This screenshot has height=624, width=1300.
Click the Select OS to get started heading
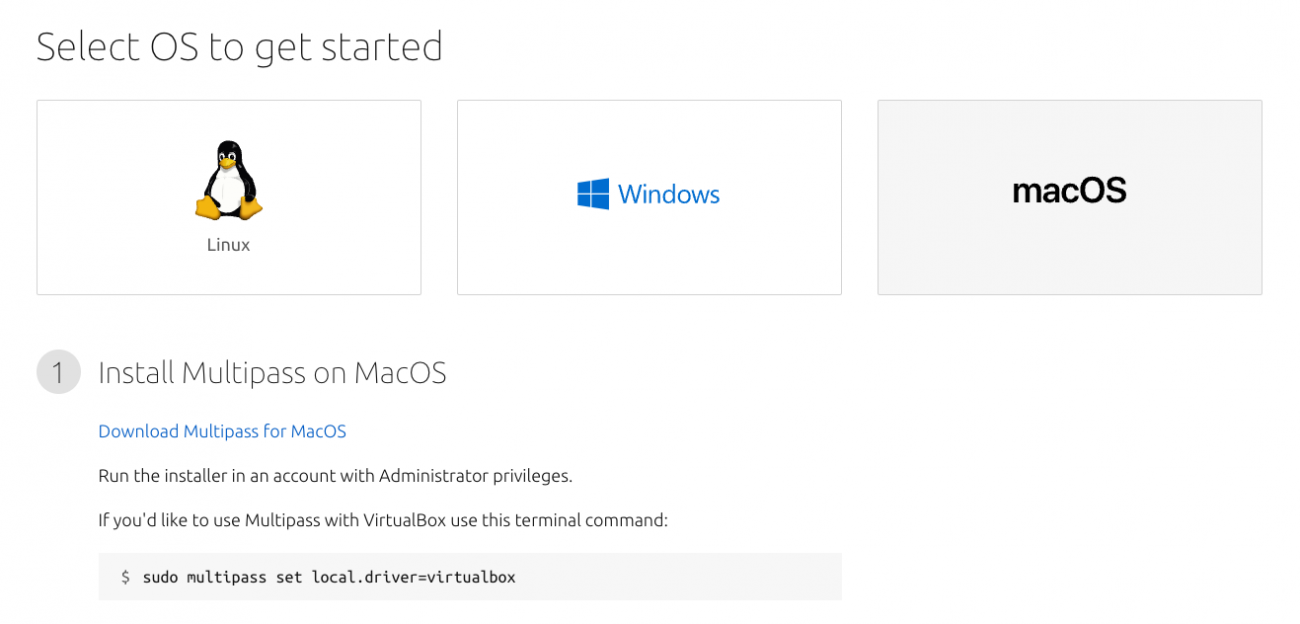pos(240,46)
